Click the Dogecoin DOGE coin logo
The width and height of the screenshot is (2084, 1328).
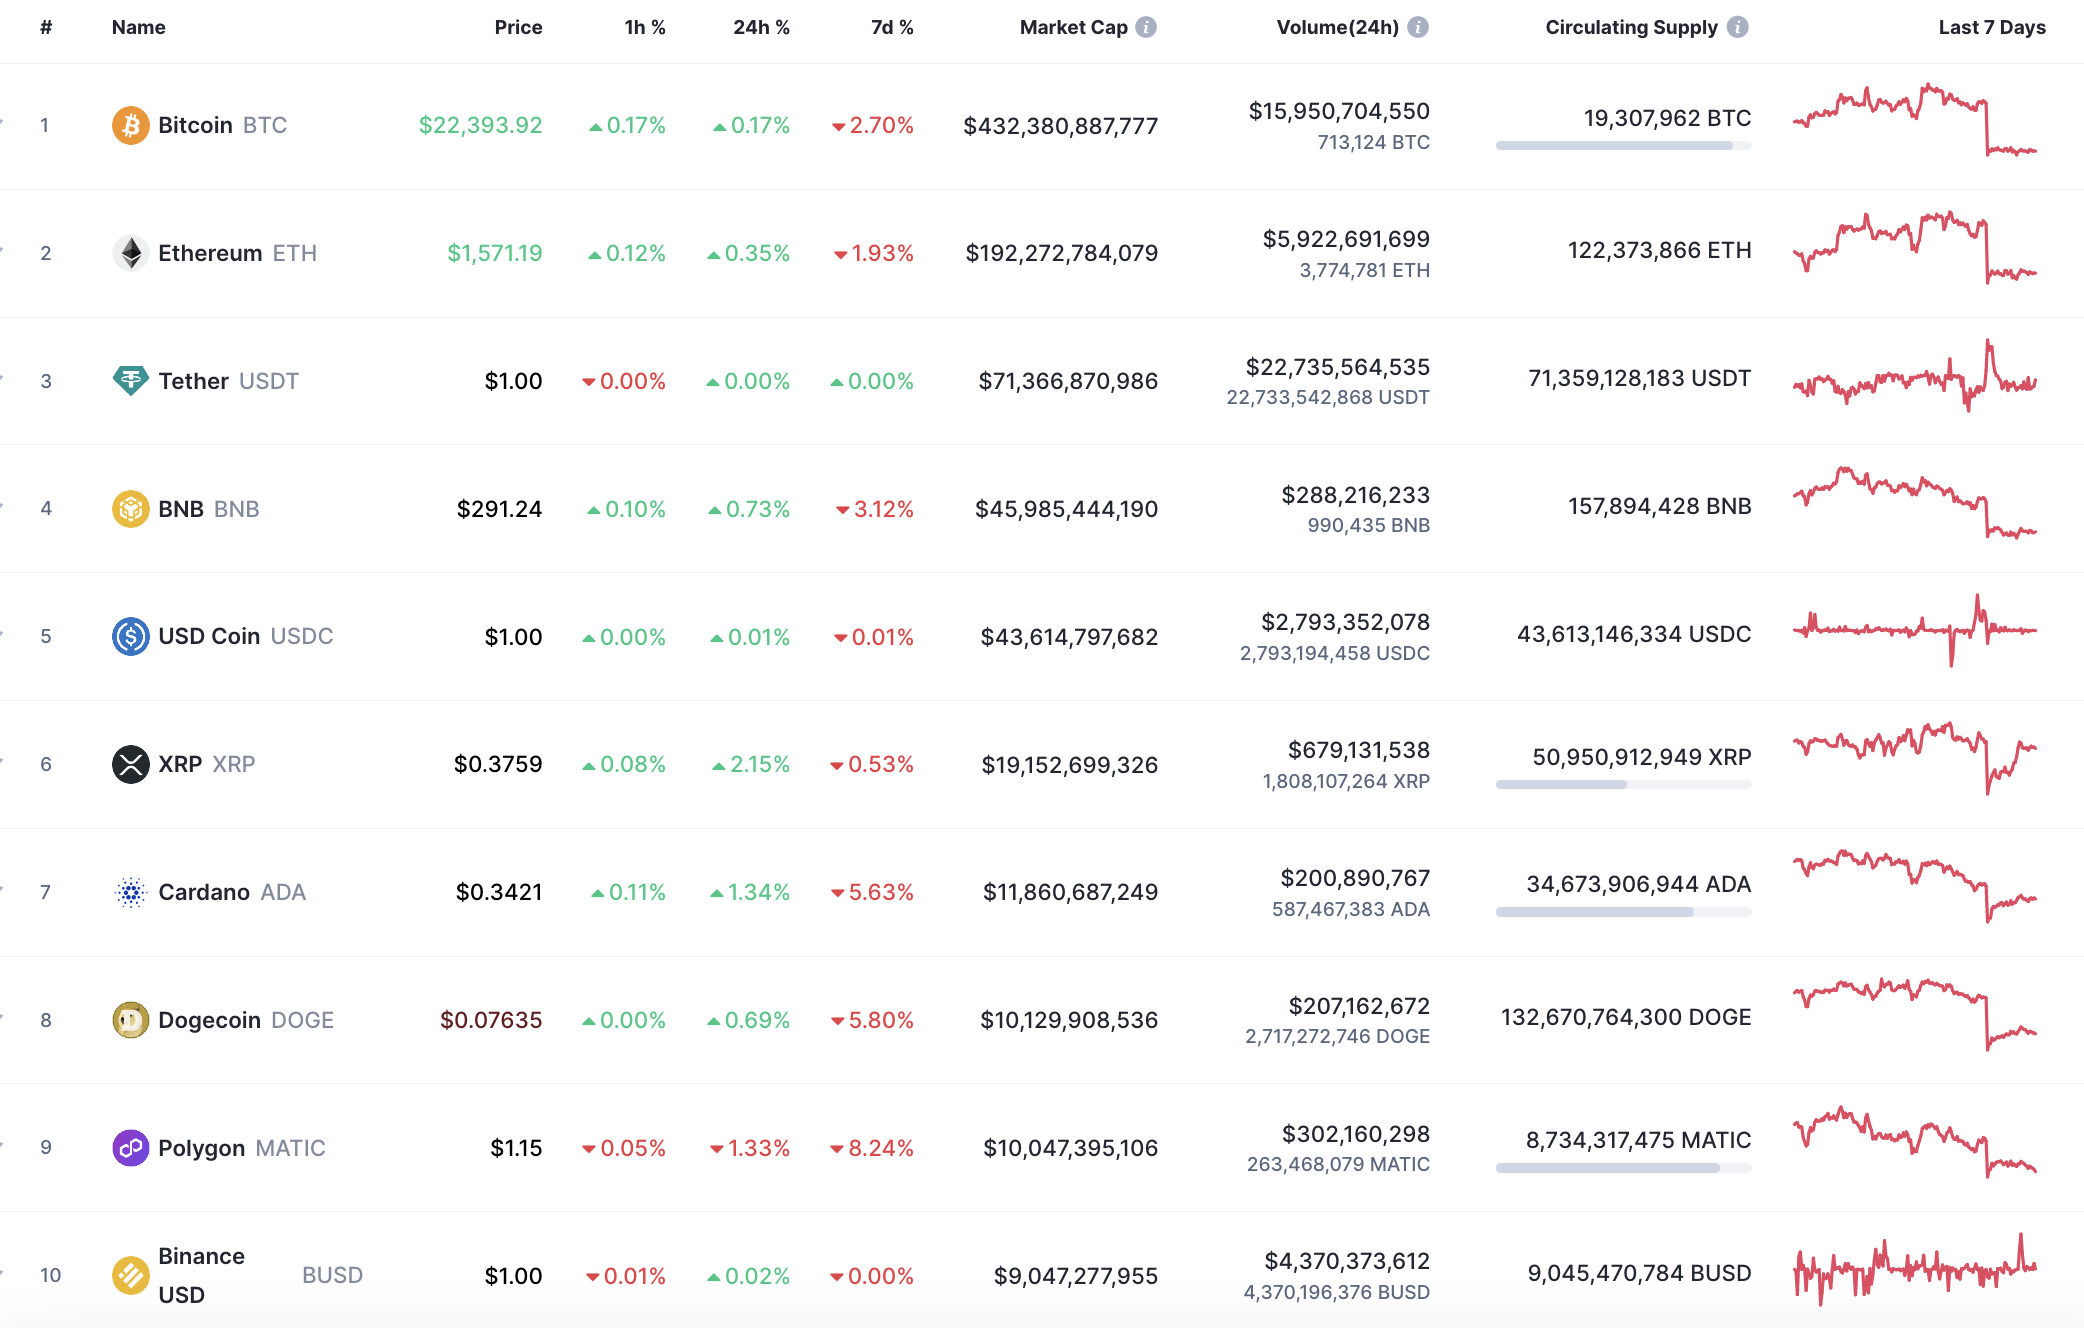pos(131,1020)
